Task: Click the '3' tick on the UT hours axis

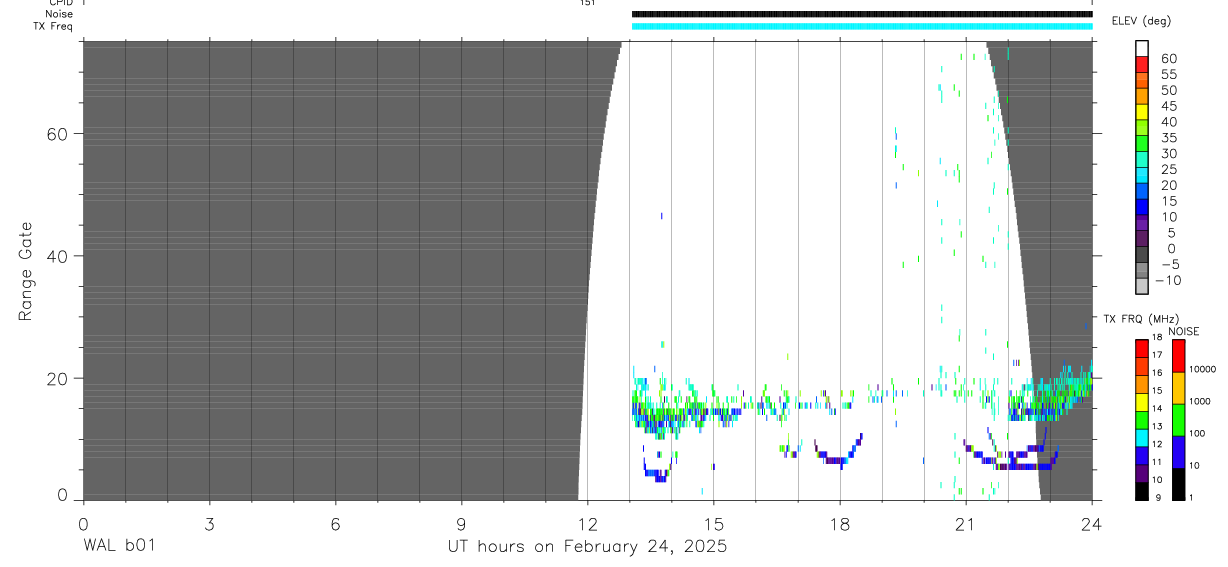Action: point(209,523)
